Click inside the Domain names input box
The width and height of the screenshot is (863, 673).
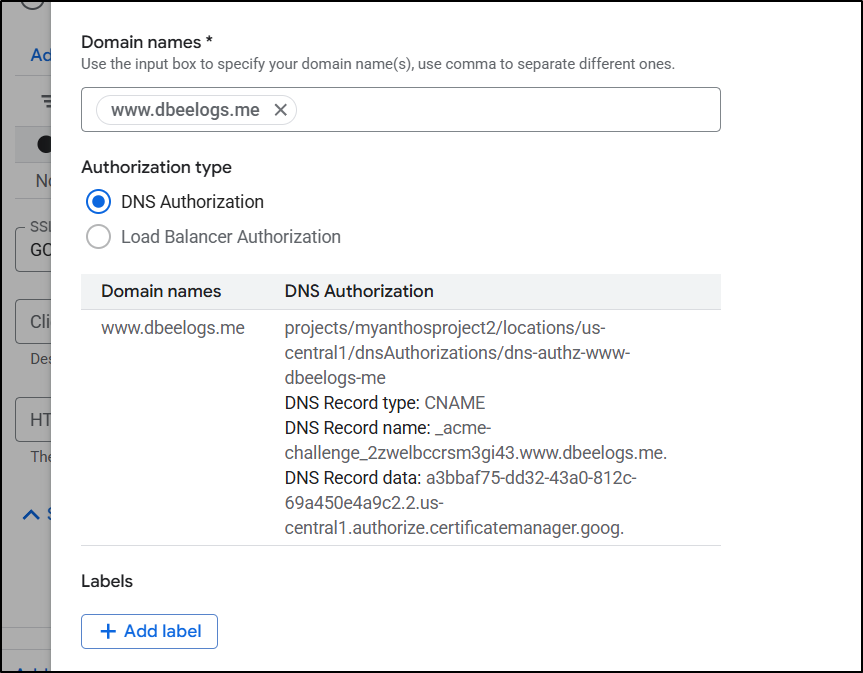[500, 110]
